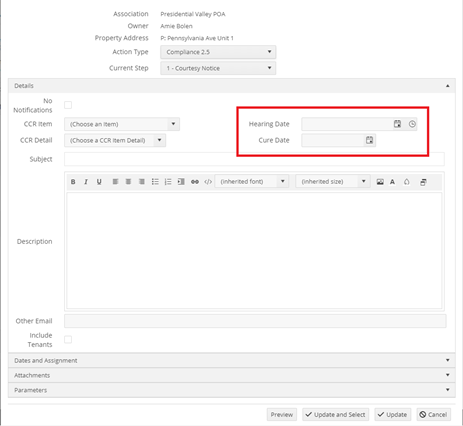
Task: Open Hearing Date time picker clock
Action: (412, 124)
